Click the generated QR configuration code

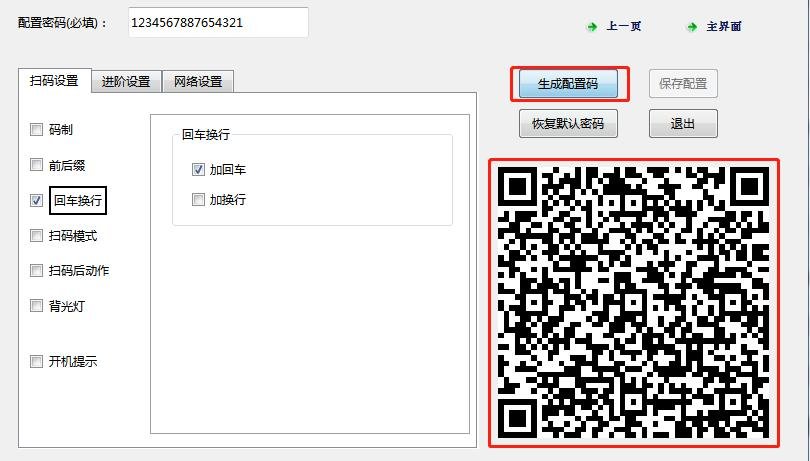pyautogui.click(x=633, y=302)
